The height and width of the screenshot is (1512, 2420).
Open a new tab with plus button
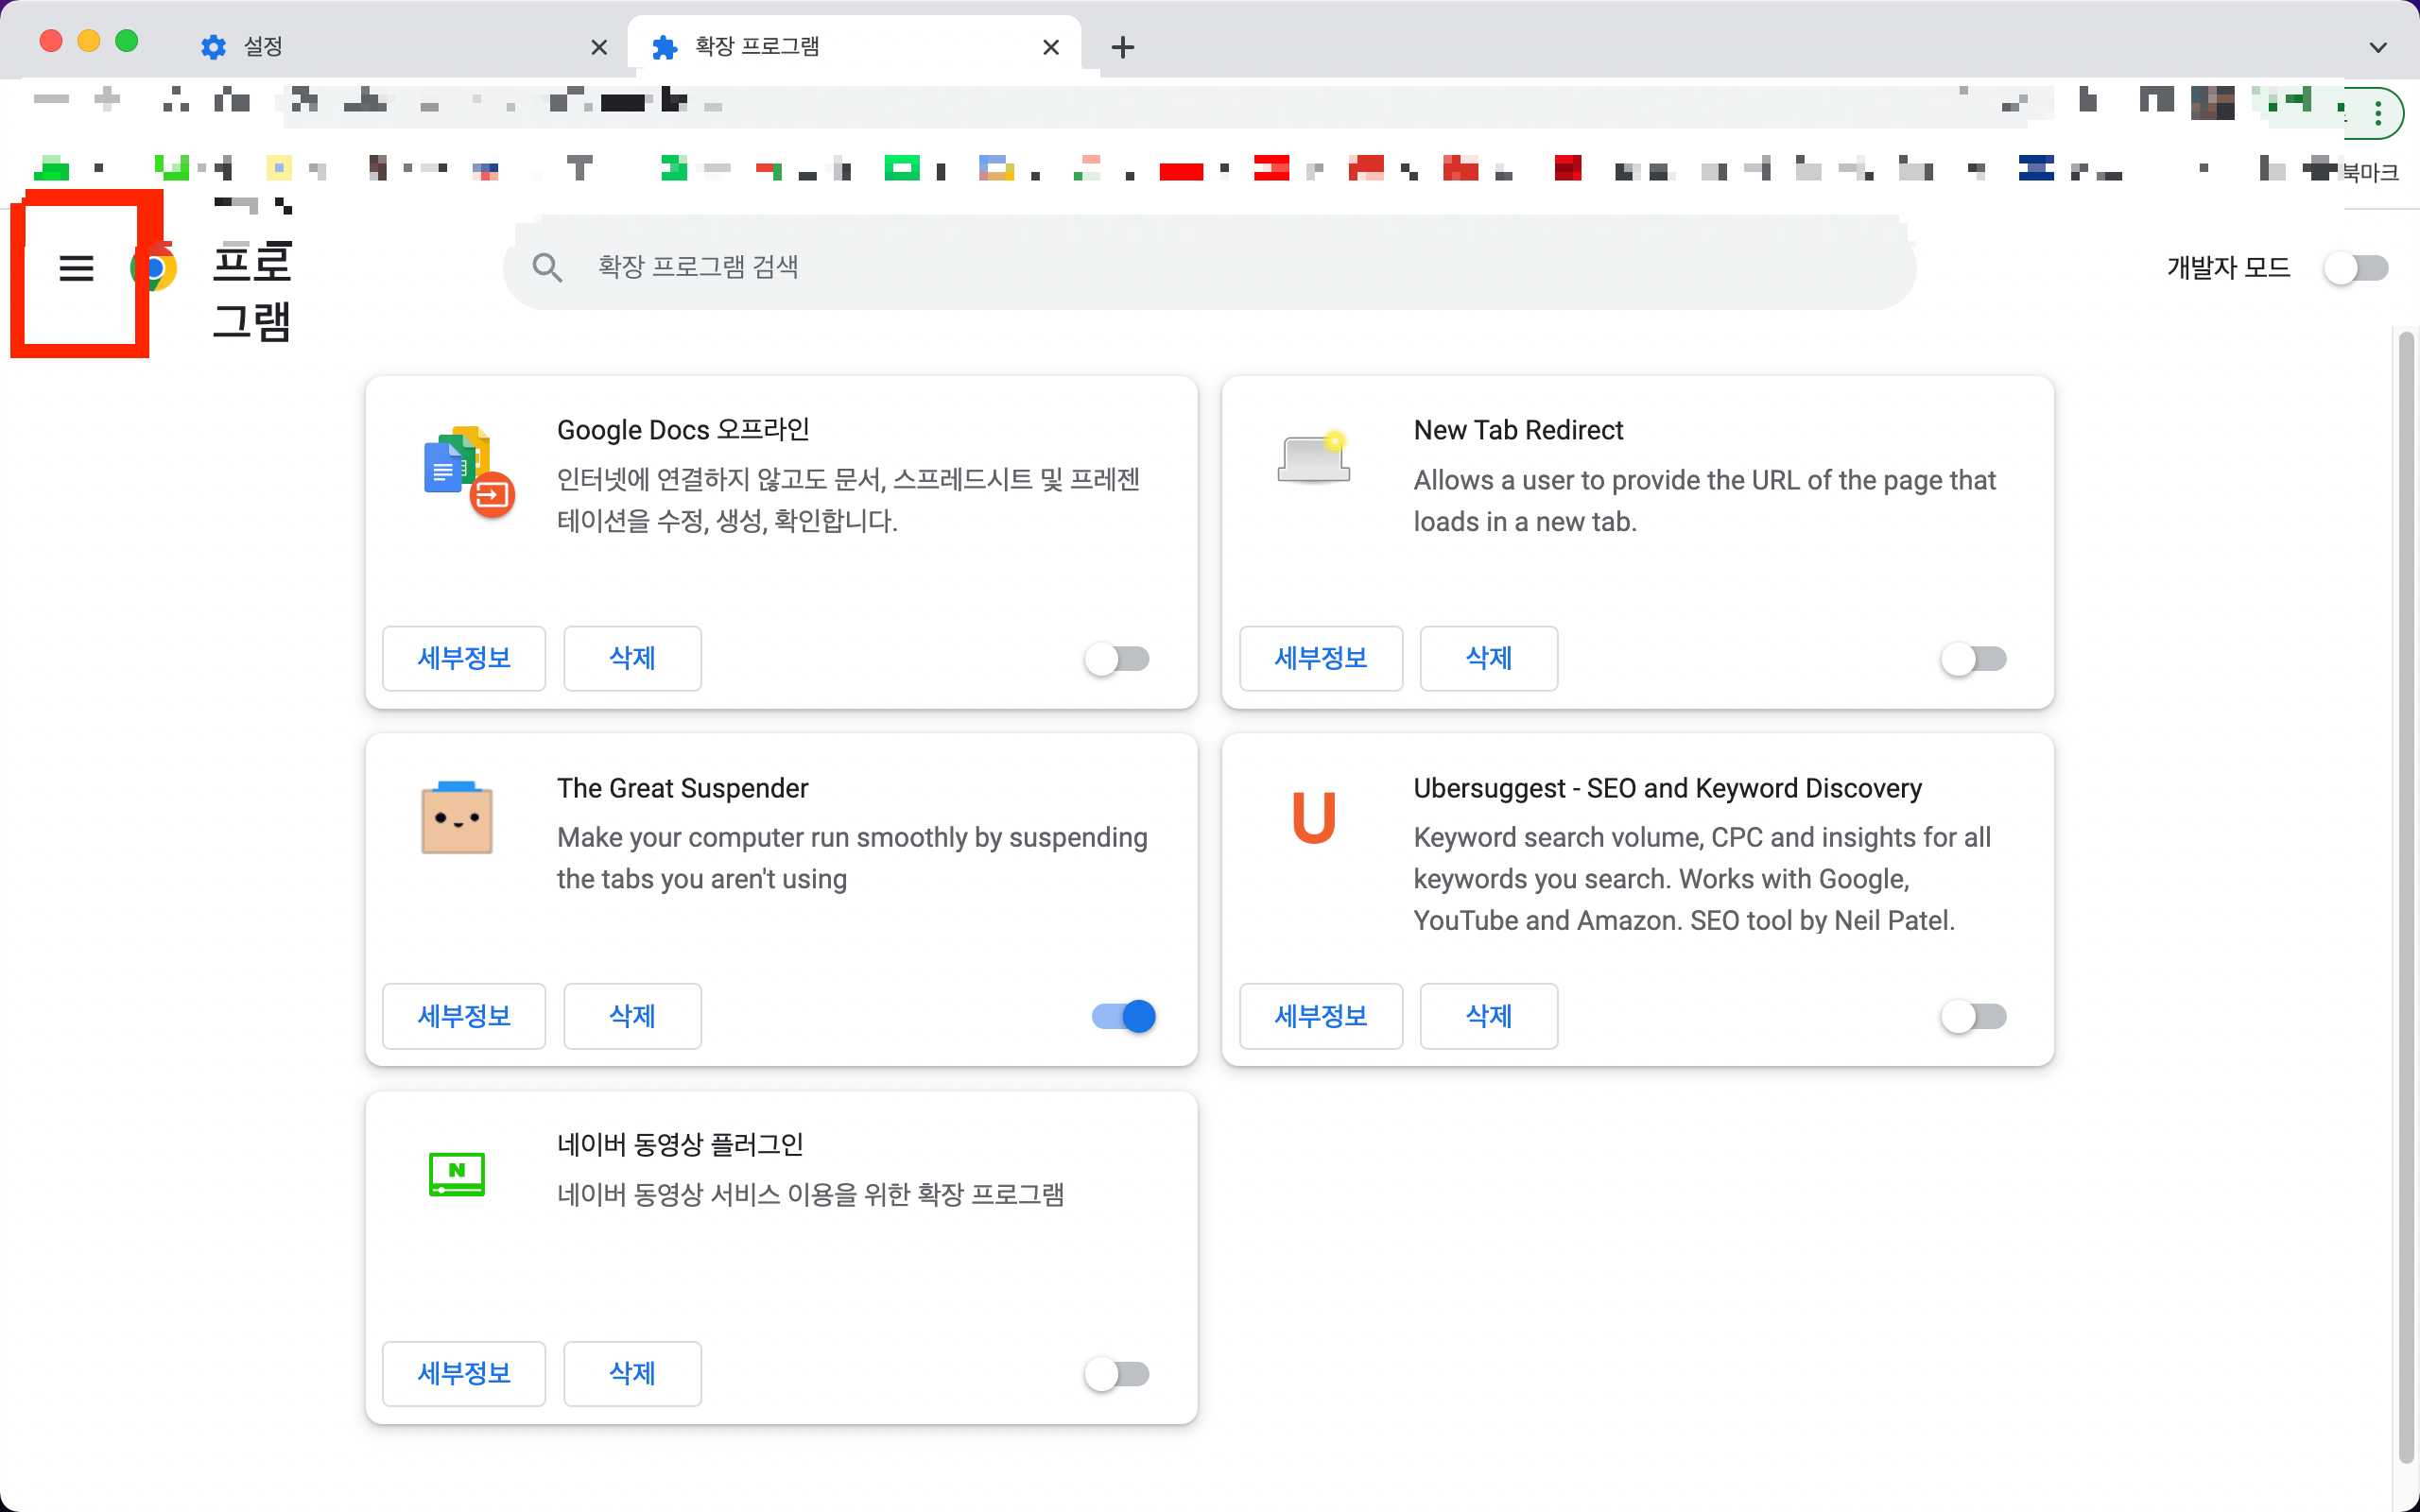coord(1123,47)
